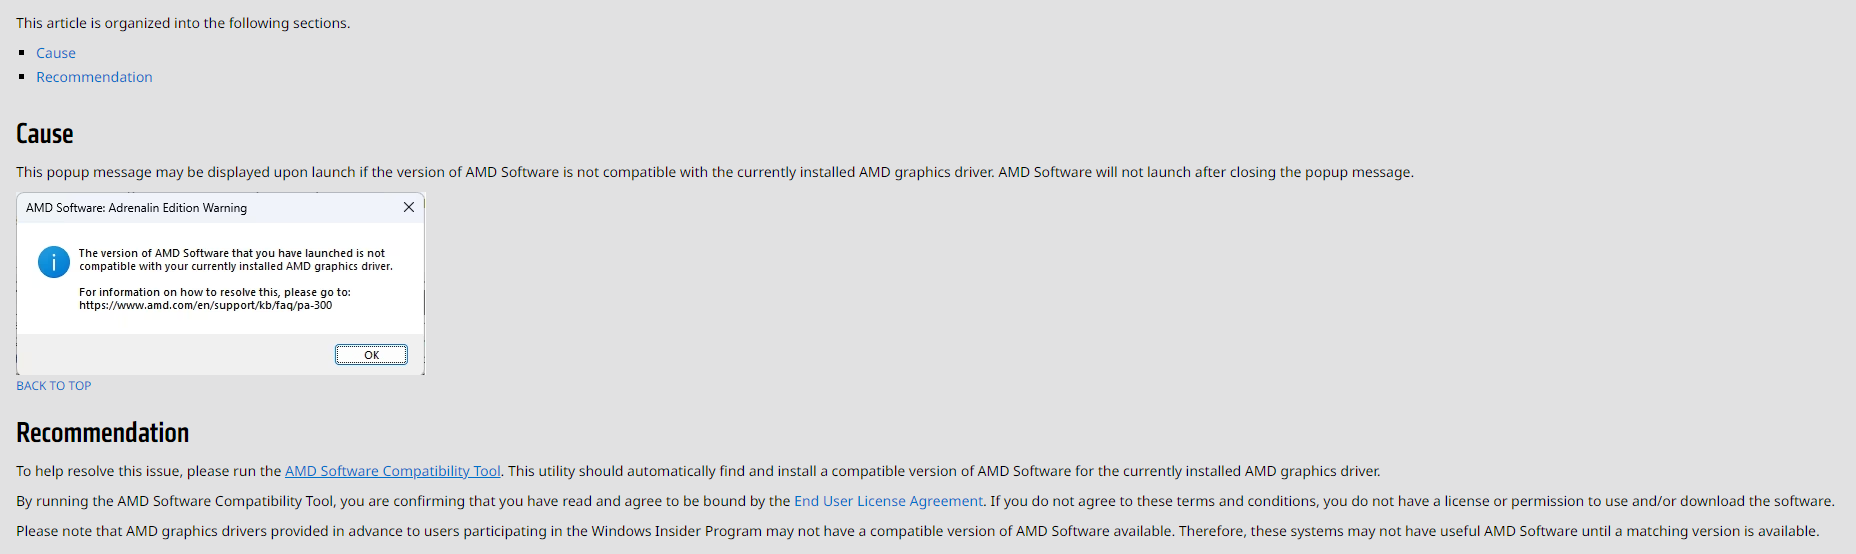Open the End User License Agreement link
The width and height of the screenshot is (1856, 554).
(888, 501)
